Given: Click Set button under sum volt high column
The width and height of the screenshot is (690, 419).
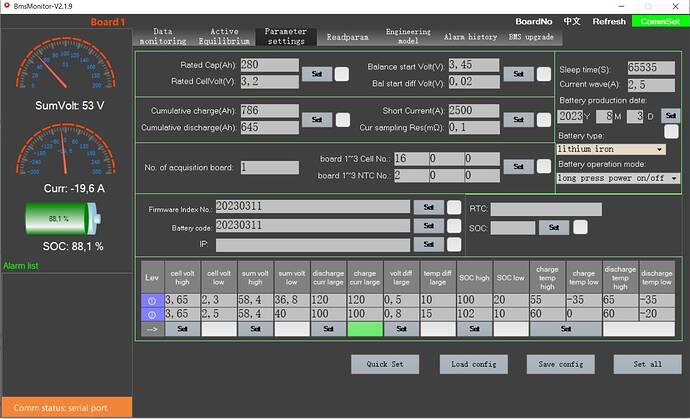Looking at the screenshot, I should [255, 329].
